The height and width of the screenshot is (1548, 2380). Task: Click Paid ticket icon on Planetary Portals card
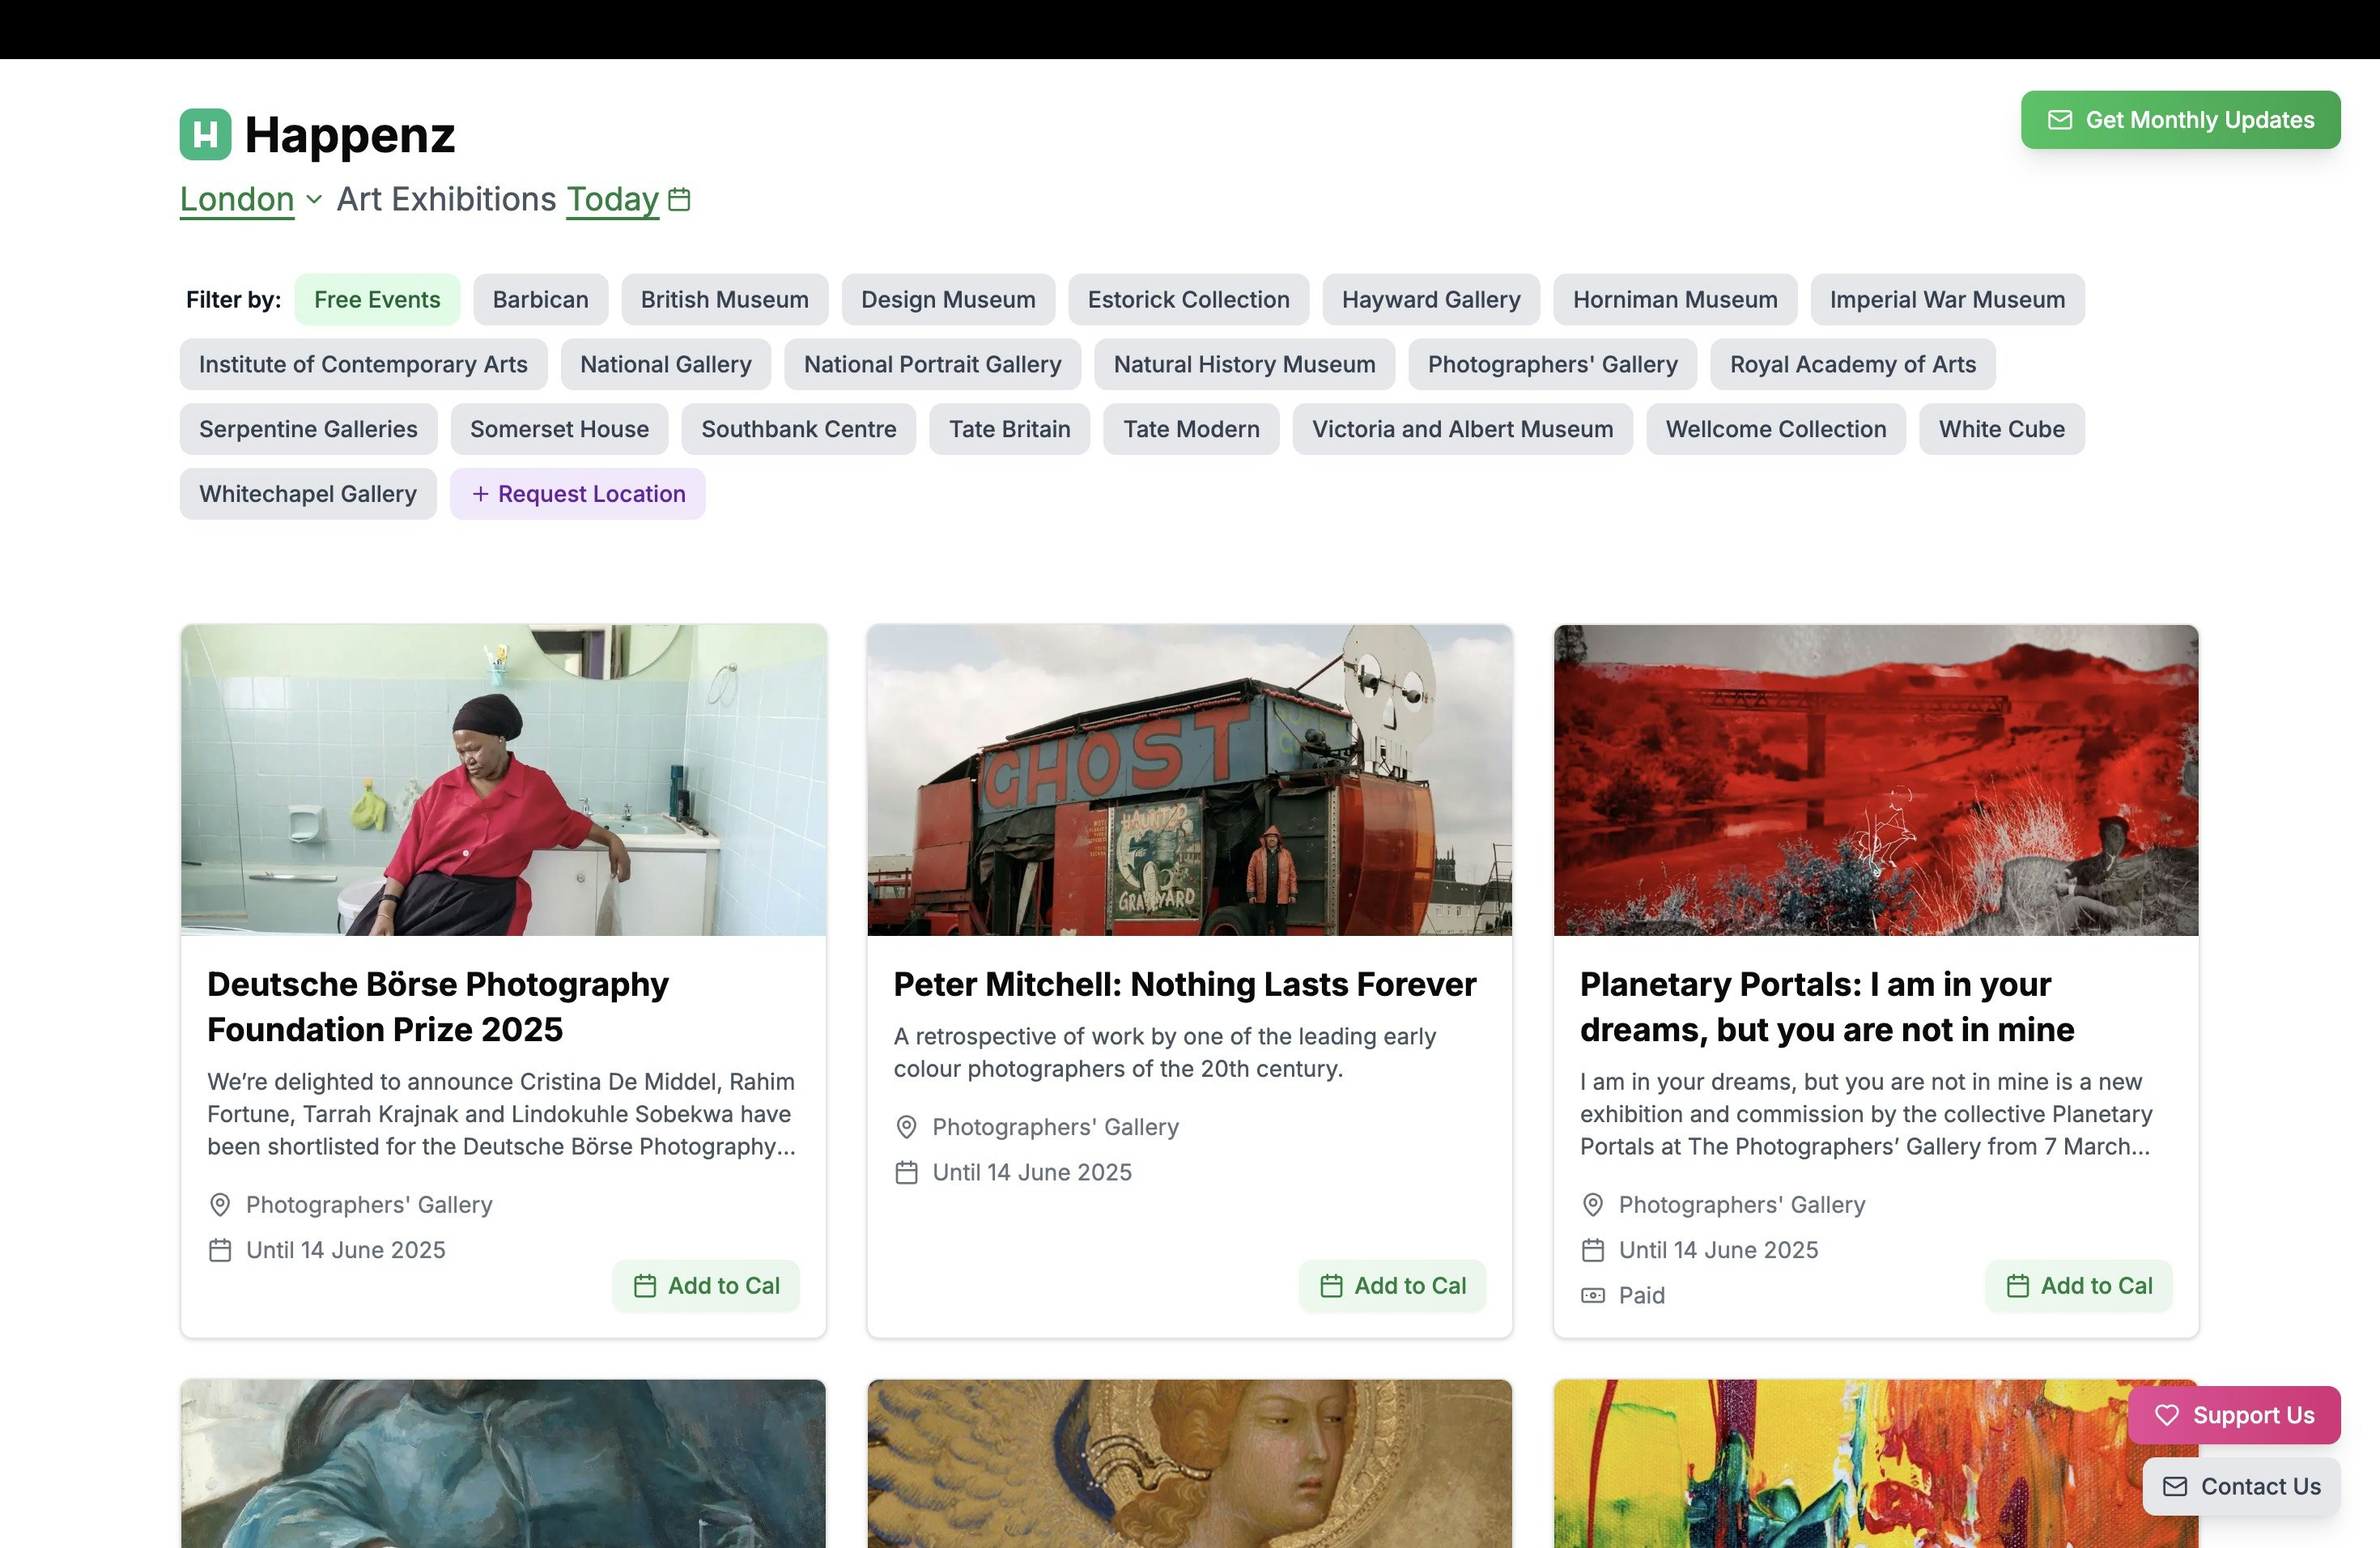click(x=1592, y=1295)
